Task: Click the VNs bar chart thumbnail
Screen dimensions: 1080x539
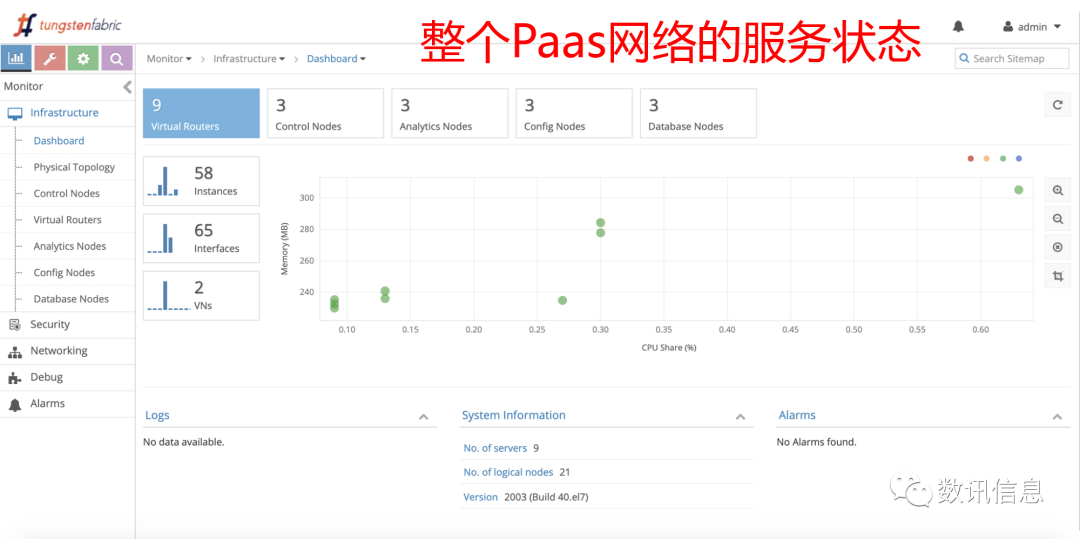Action: (x=169, y=295)
